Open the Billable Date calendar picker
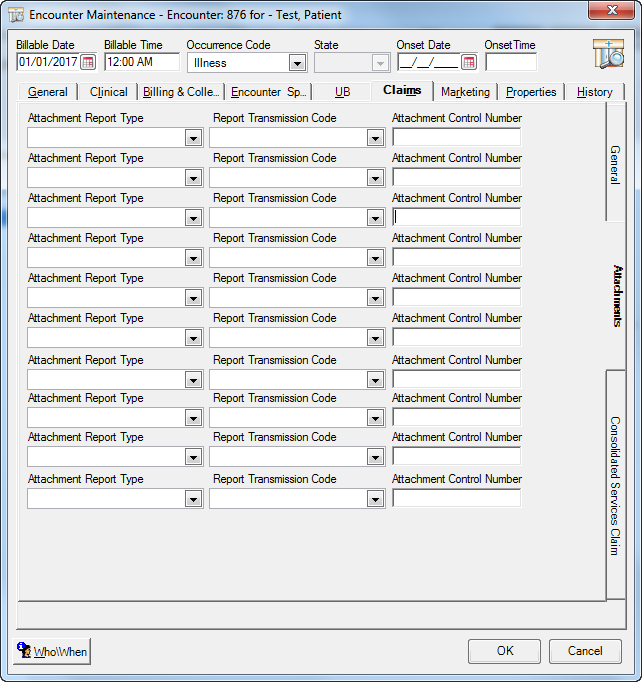 click(x=88, y=62)
